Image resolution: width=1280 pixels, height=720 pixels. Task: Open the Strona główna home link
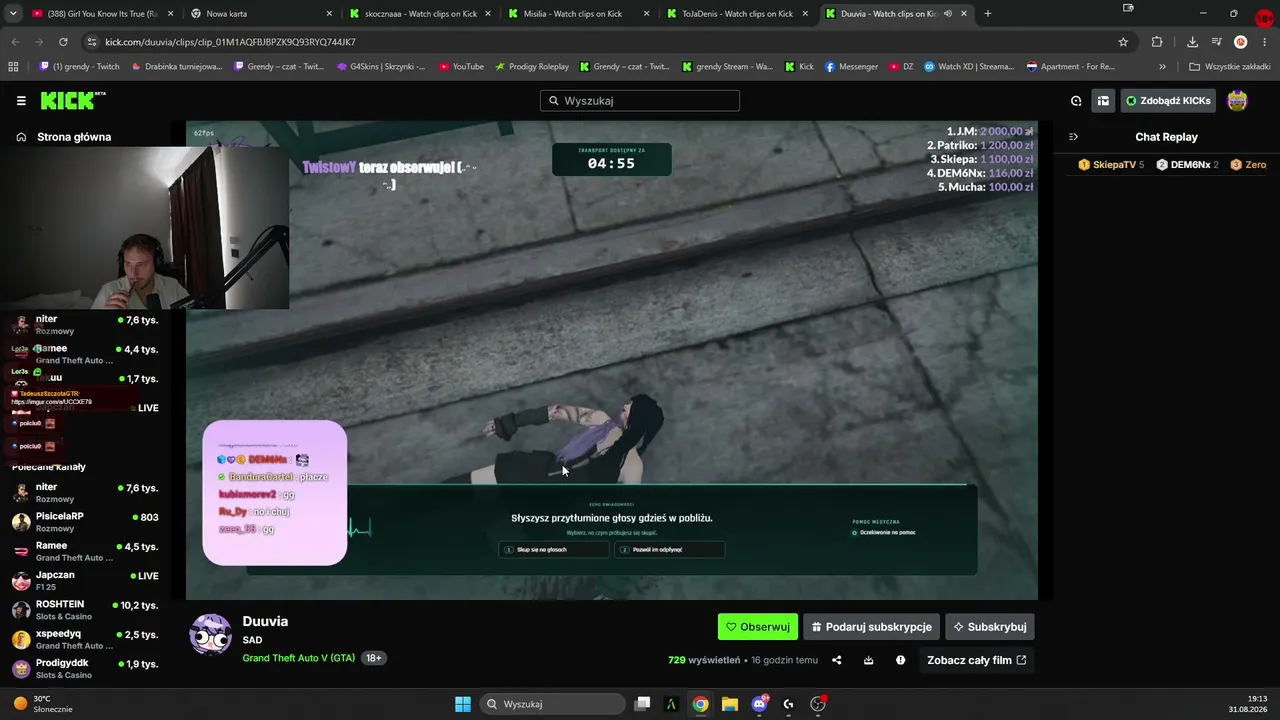point(63,137)
